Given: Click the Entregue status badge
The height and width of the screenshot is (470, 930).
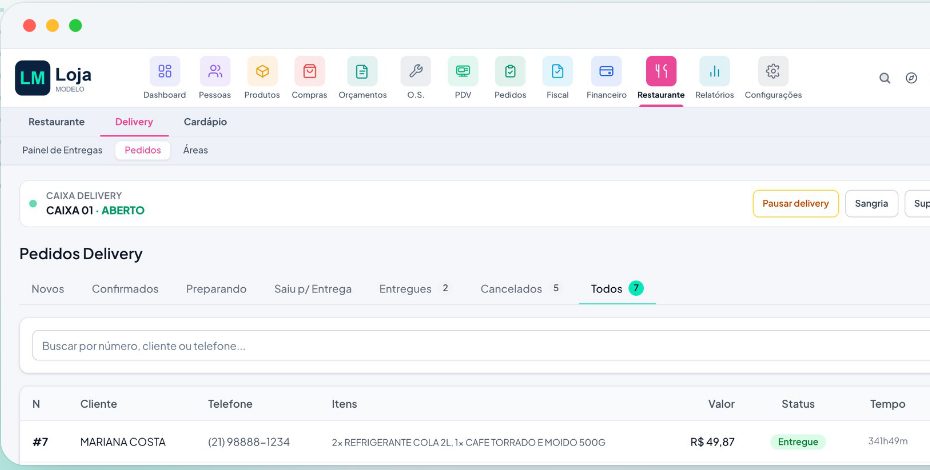Looking at the screenshot, I should click(x=798, y=442).
